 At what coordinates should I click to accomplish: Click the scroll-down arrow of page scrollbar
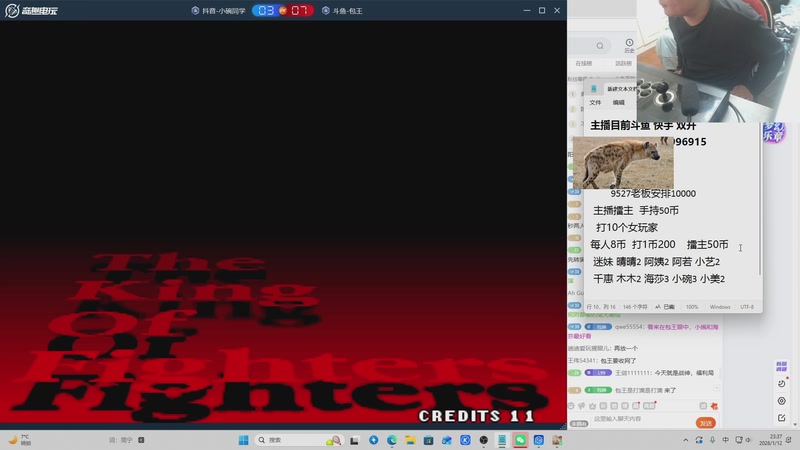(x=795, y=424)
